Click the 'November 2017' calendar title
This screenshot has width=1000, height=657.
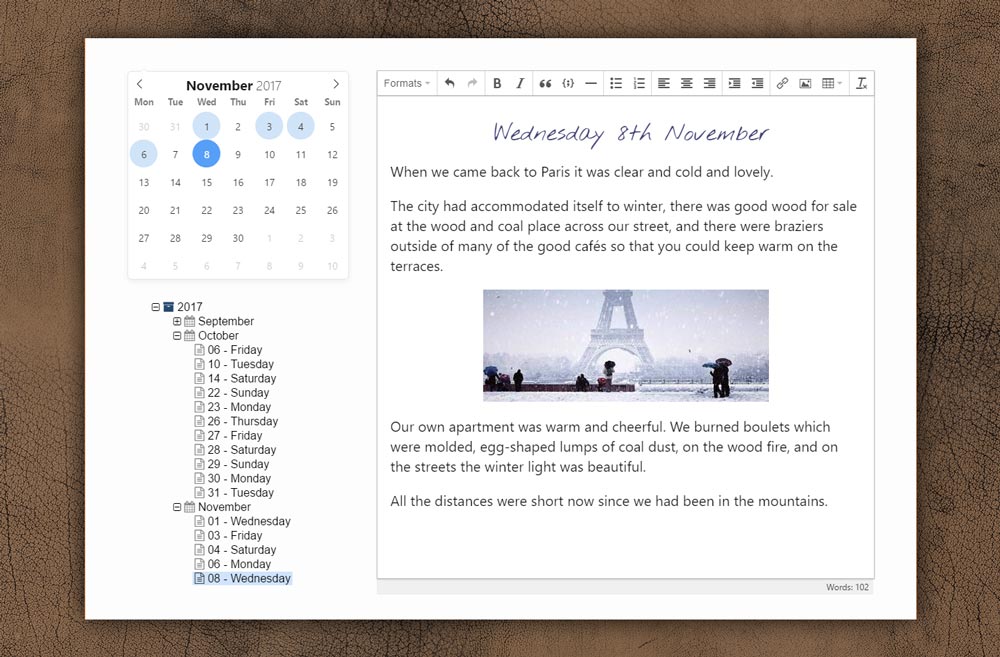233,85
